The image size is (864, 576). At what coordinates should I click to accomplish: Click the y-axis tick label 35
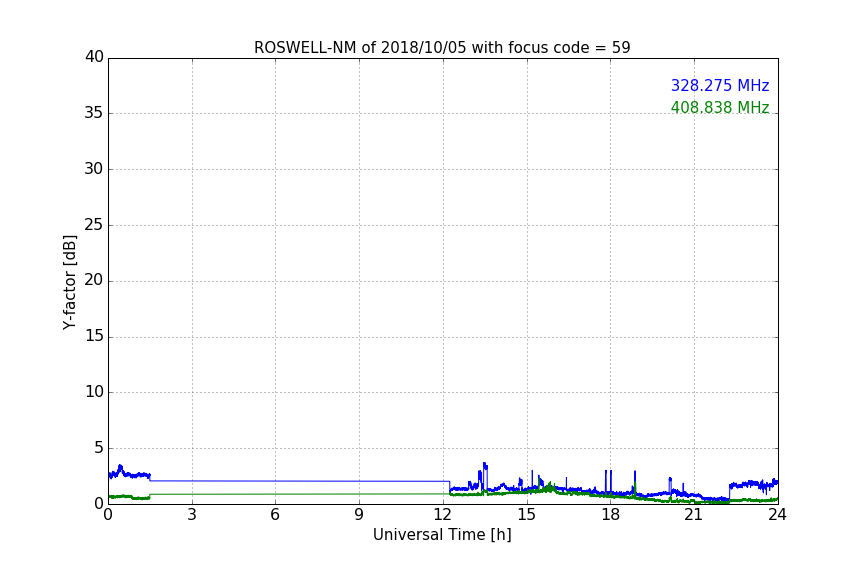94,113
